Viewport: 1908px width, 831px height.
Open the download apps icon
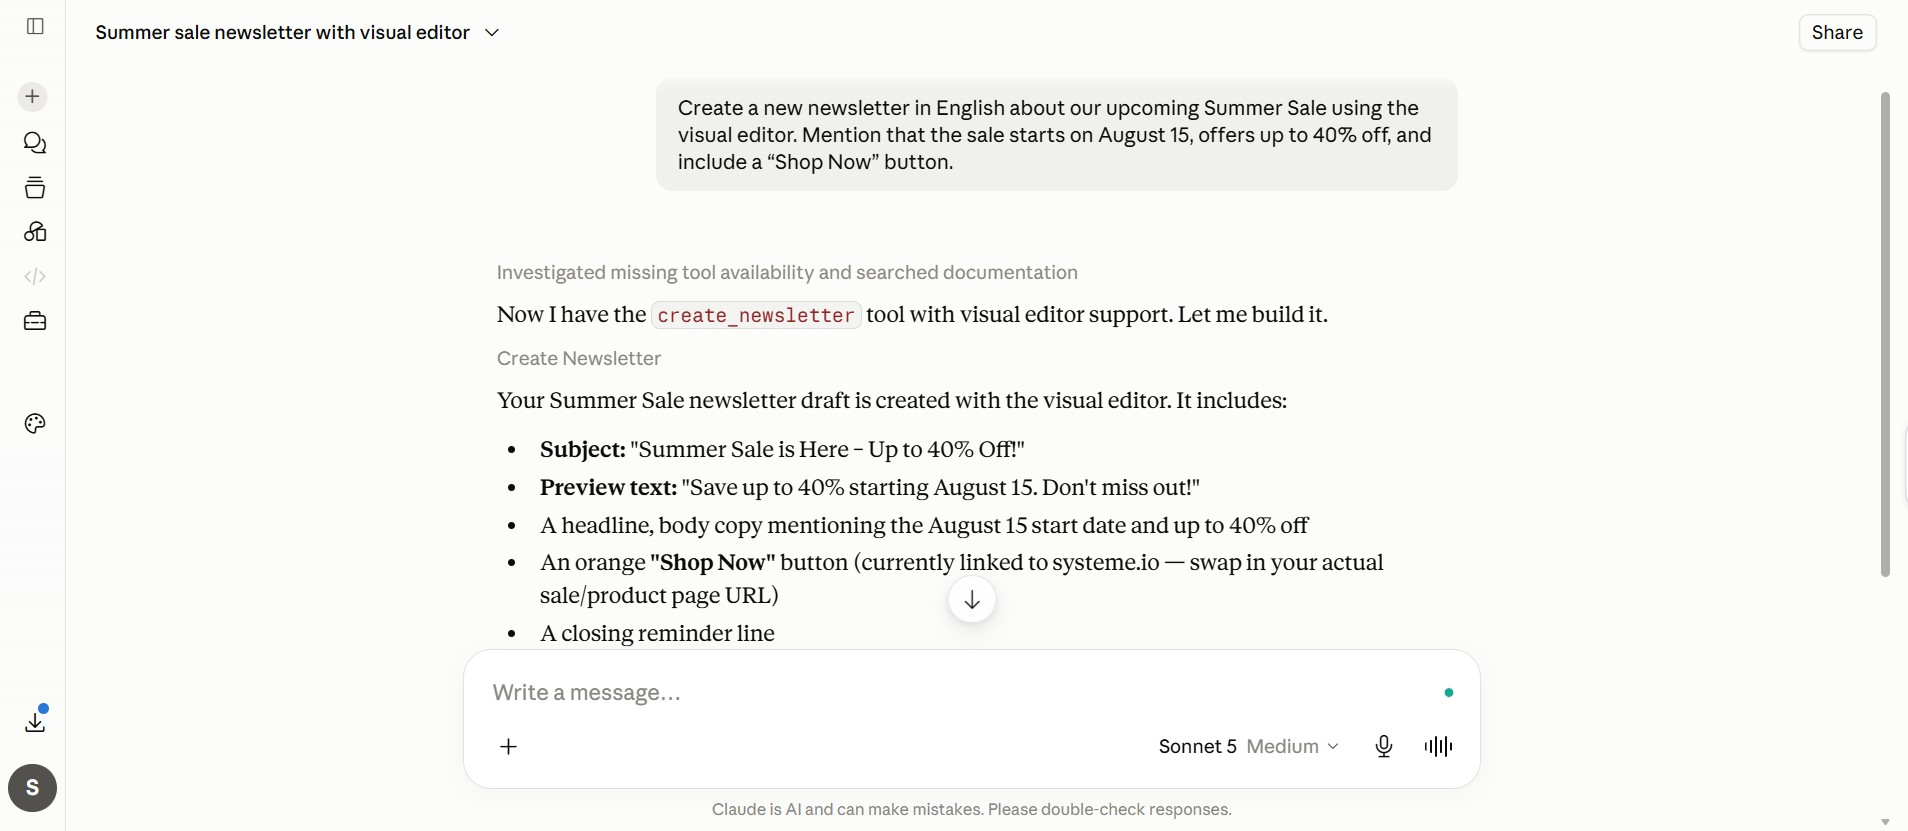(35, 721)
